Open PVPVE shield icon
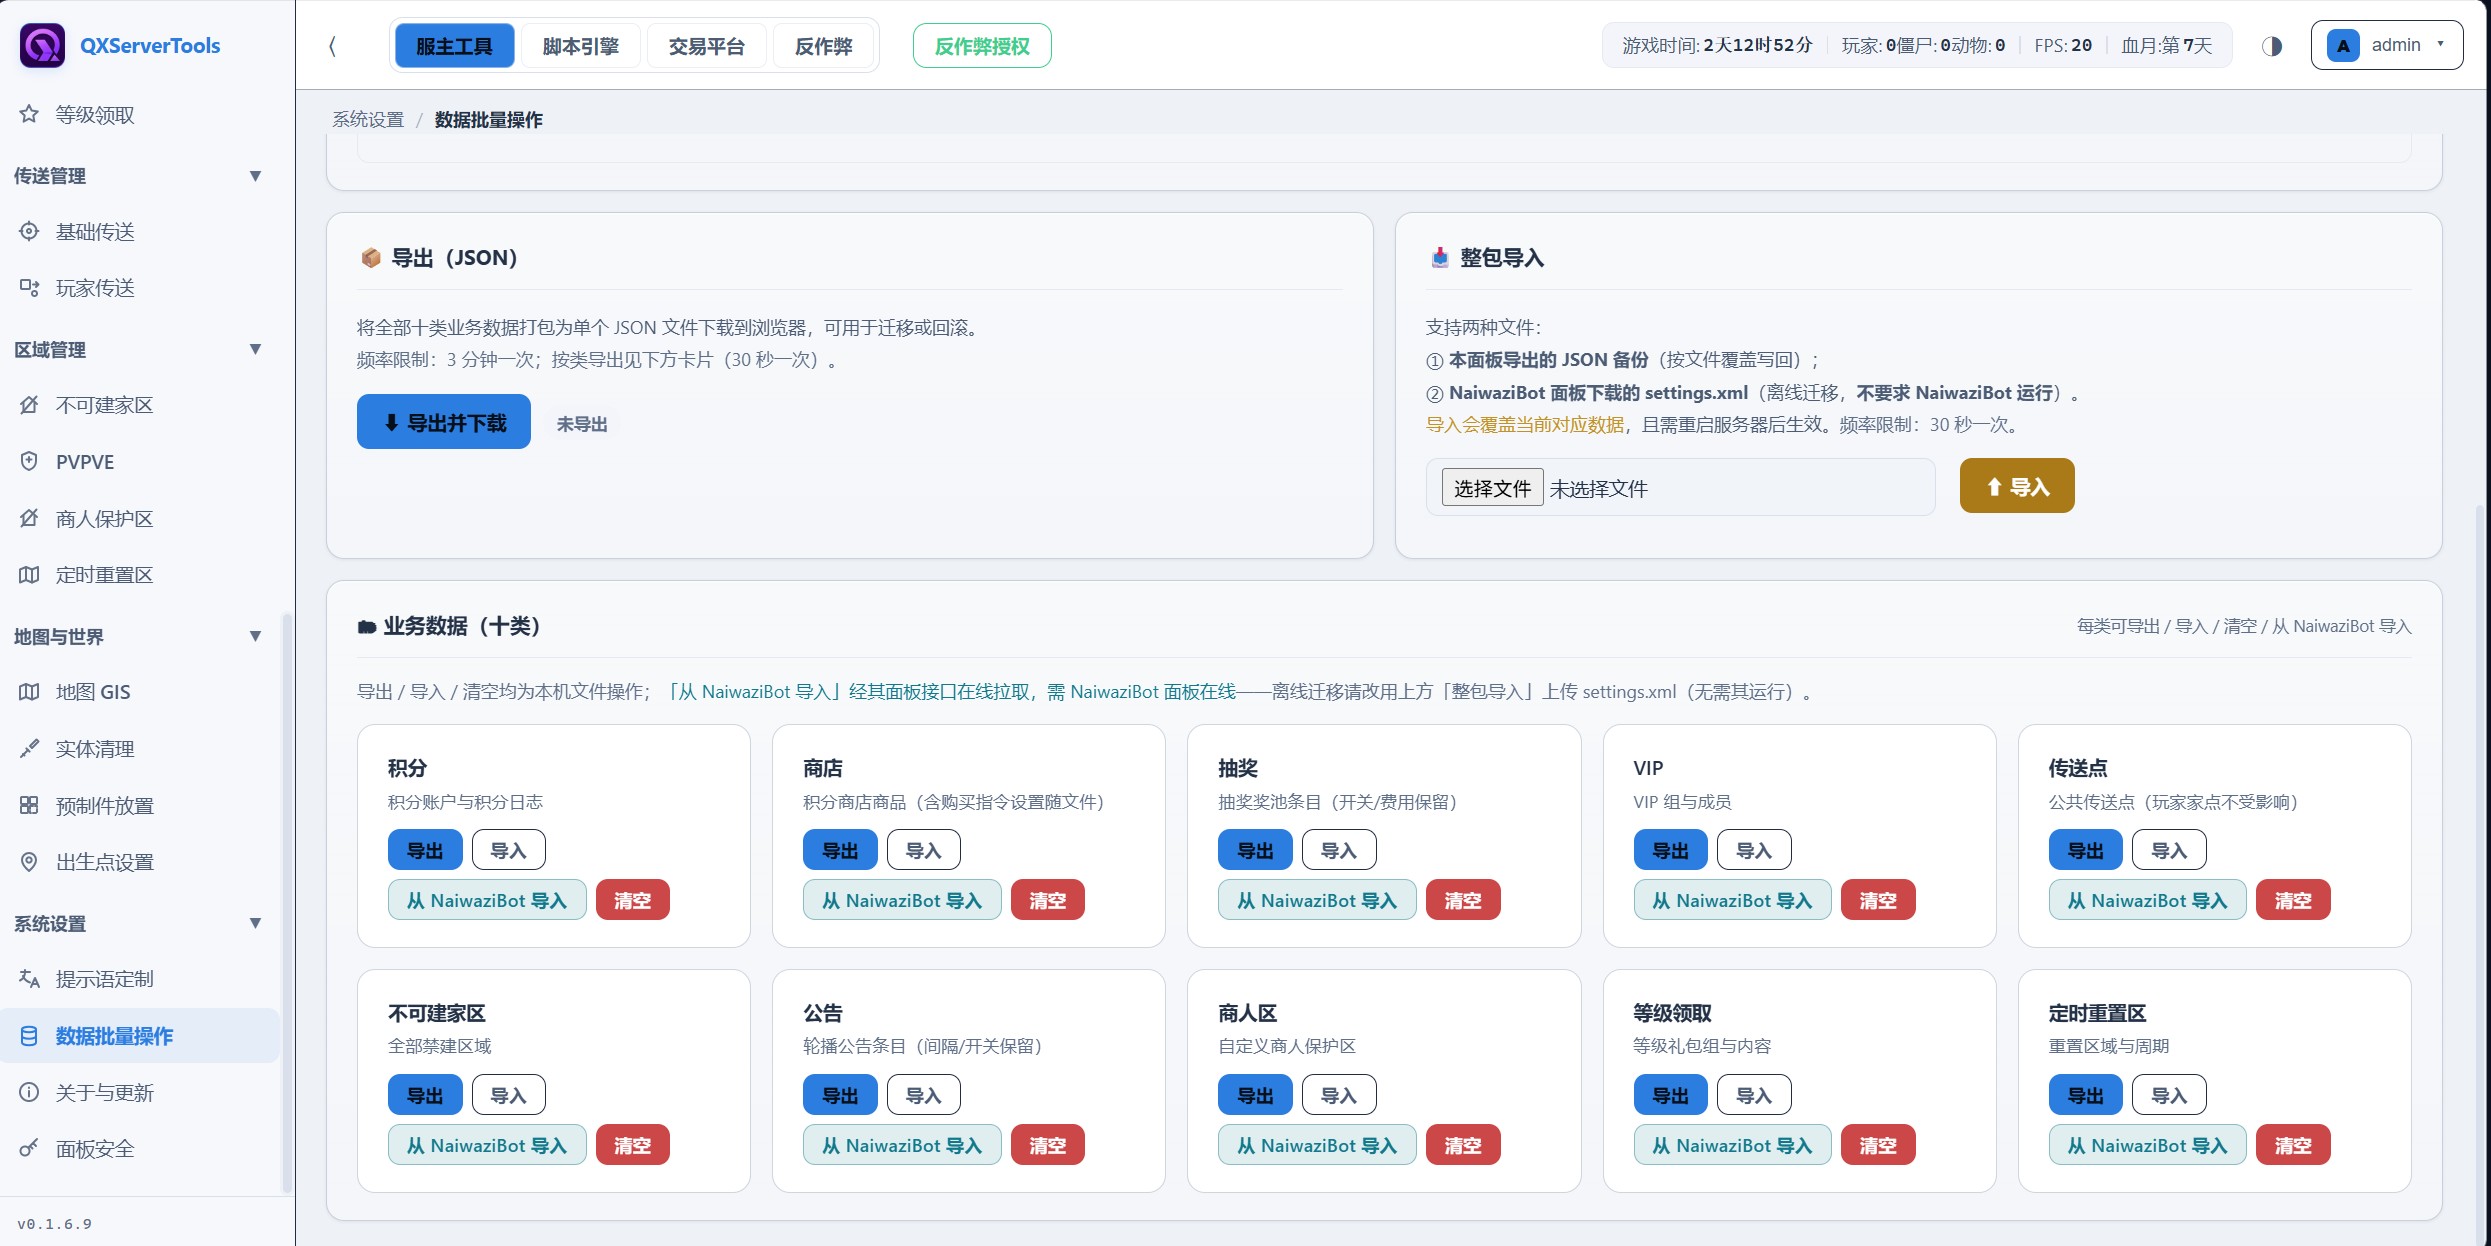Viewport: 2491px width, 1246px height. [29, 461]
